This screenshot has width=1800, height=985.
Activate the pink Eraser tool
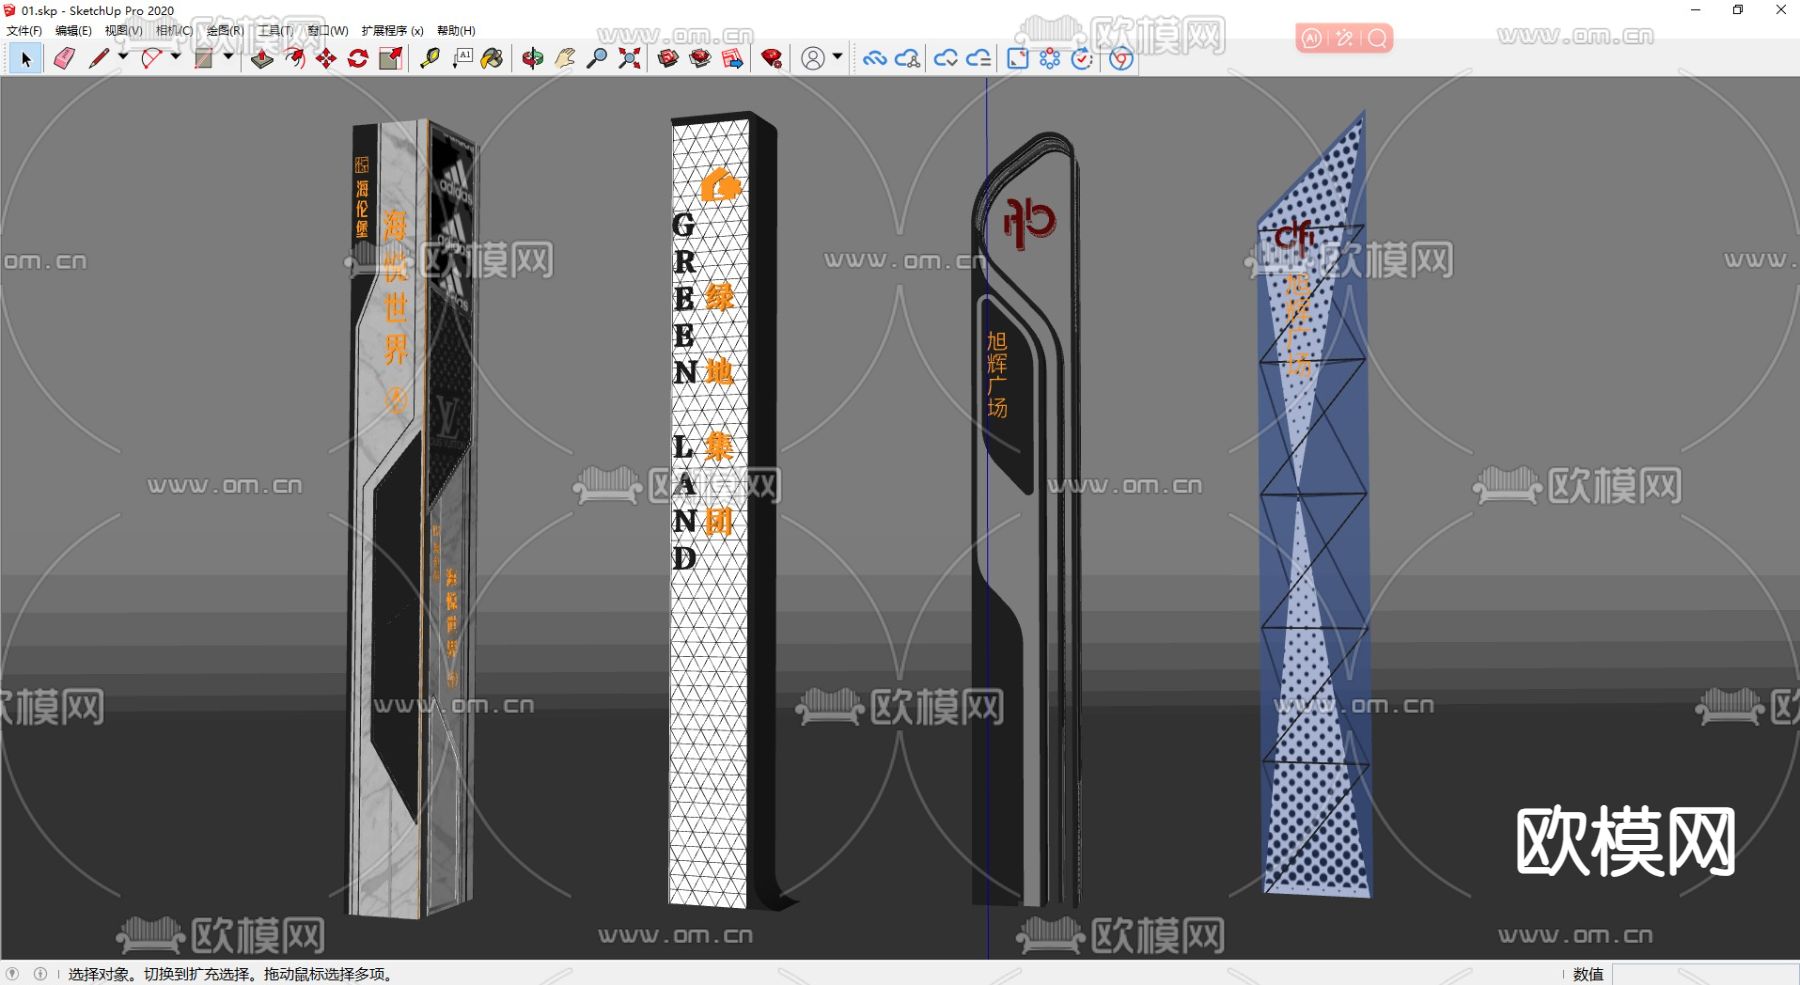(x=64, y=59)
